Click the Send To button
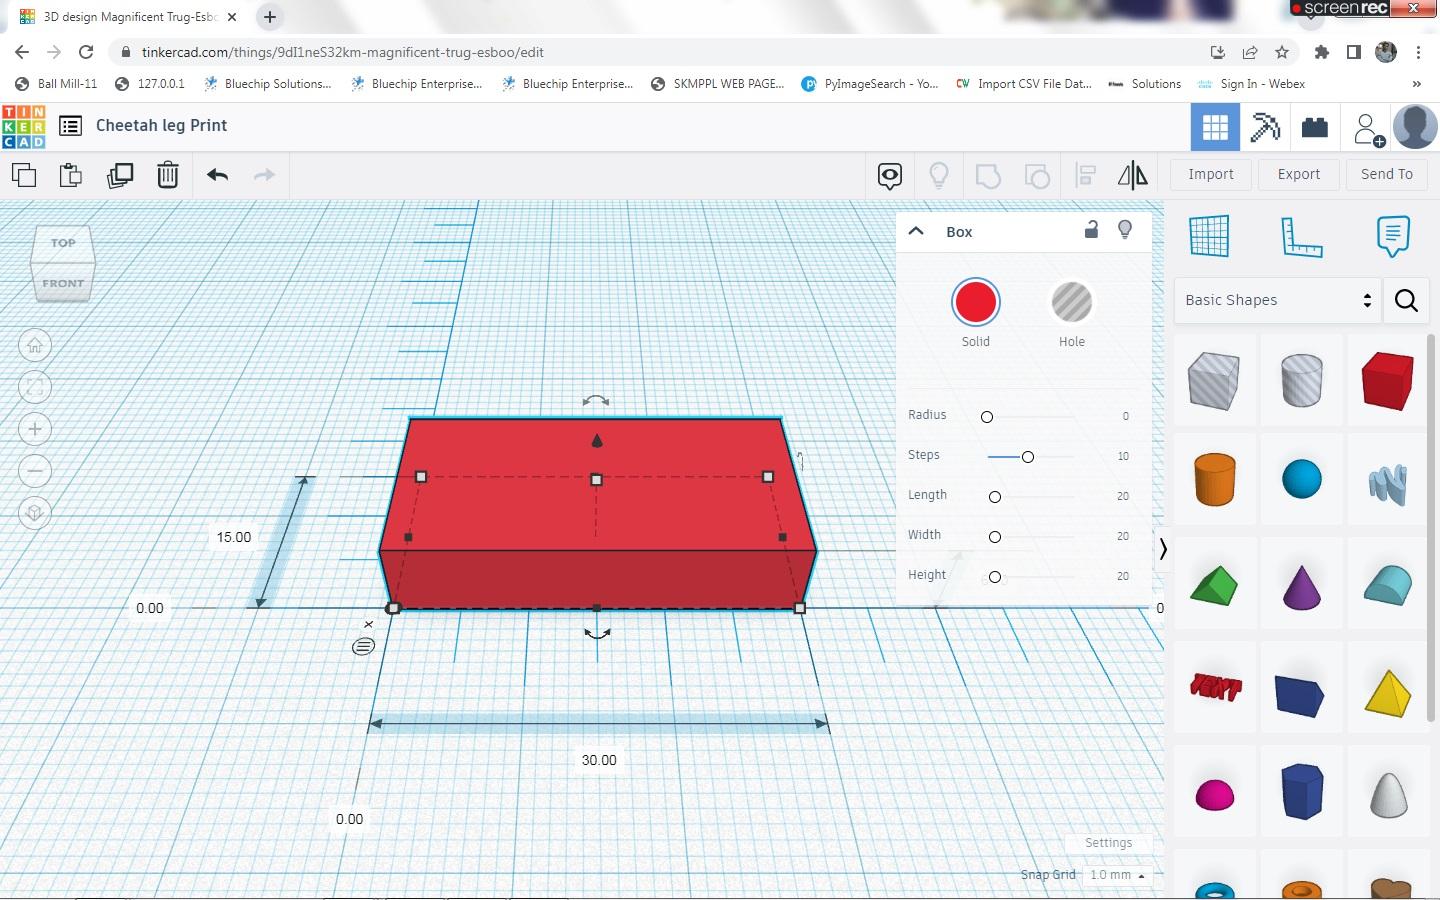 tap(1387, 174)
